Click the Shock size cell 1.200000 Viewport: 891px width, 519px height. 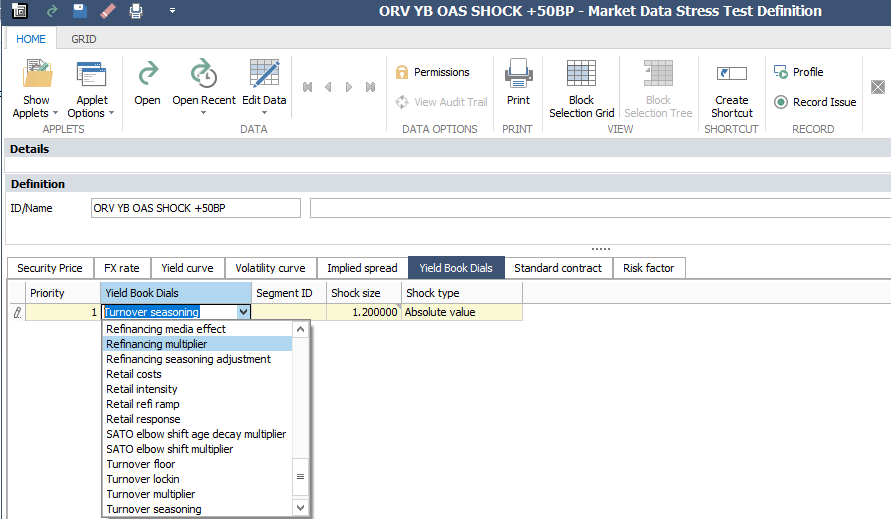point(364,312)
